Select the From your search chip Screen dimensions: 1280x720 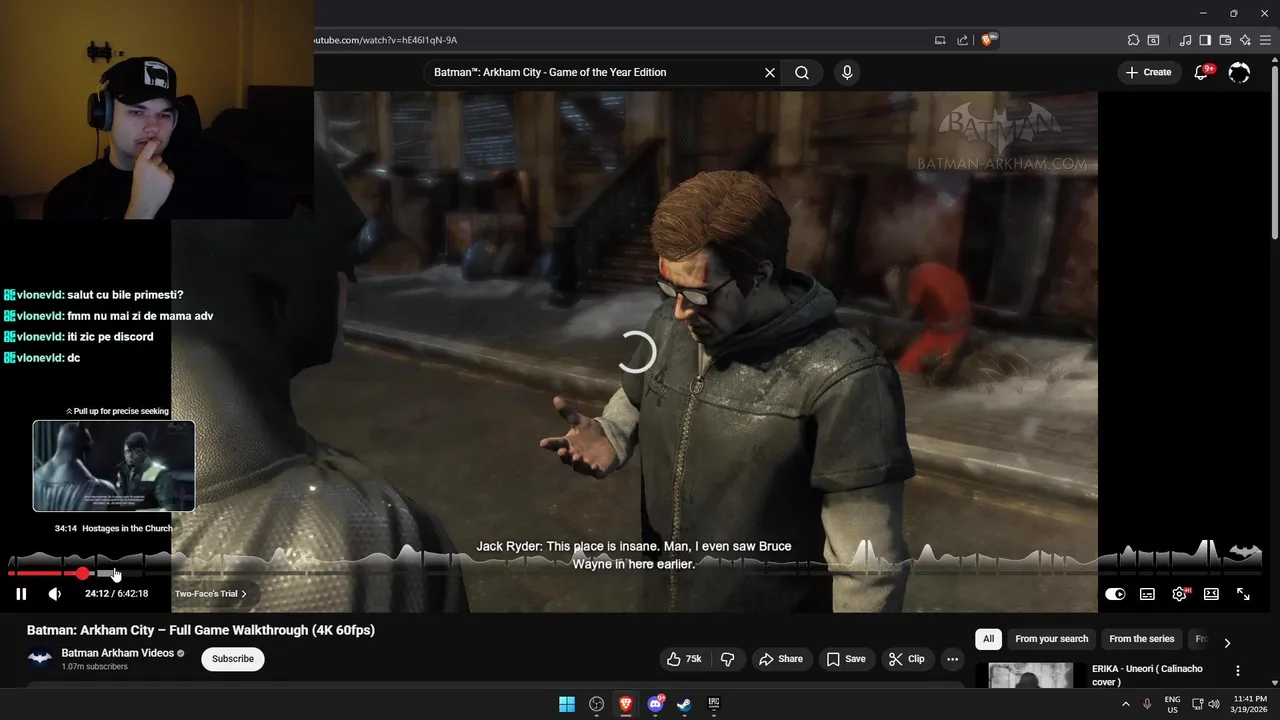[x=1051, y=639]
